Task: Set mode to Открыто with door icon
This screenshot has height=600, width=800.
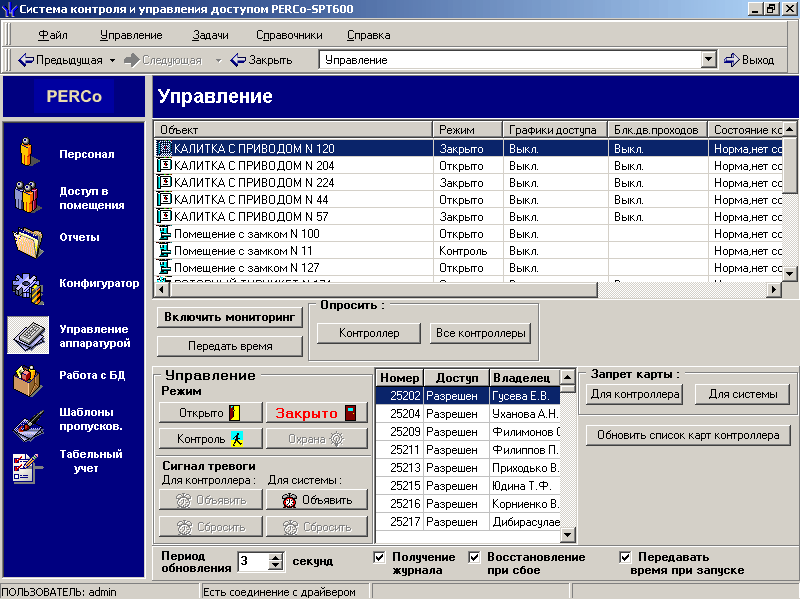Action: click(210, 413)
